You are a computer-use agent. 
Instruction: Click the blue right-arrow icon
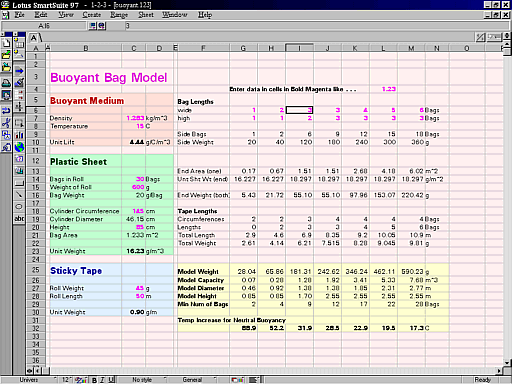[19, 71]
